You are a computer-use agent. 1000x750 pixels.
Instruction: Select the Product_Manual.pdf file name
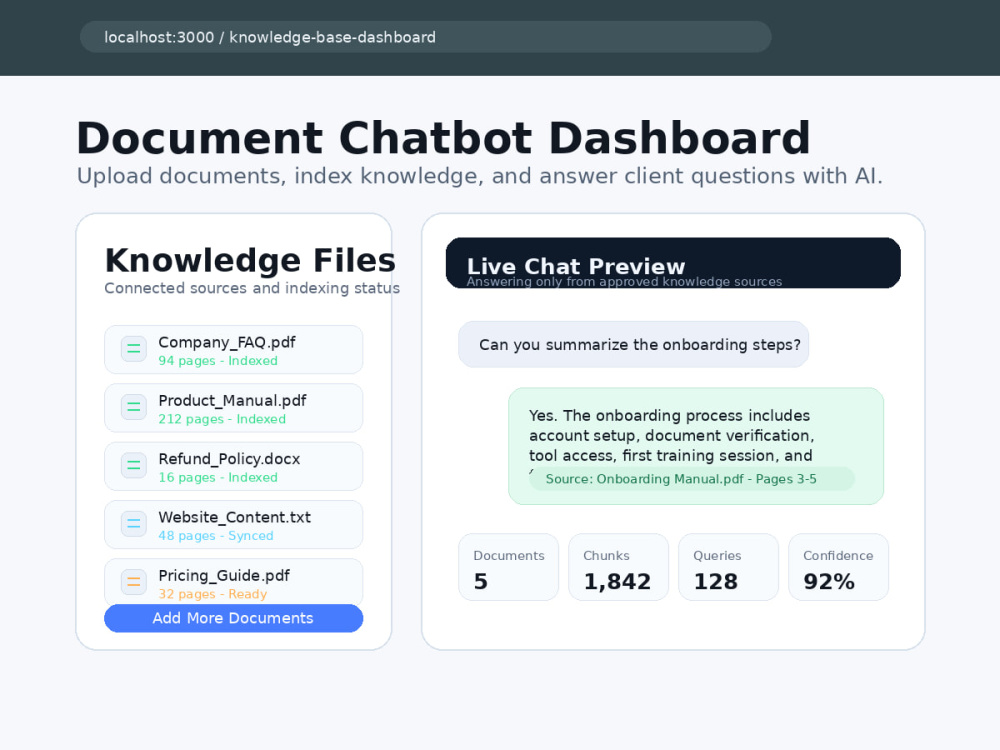pos(232,401)
